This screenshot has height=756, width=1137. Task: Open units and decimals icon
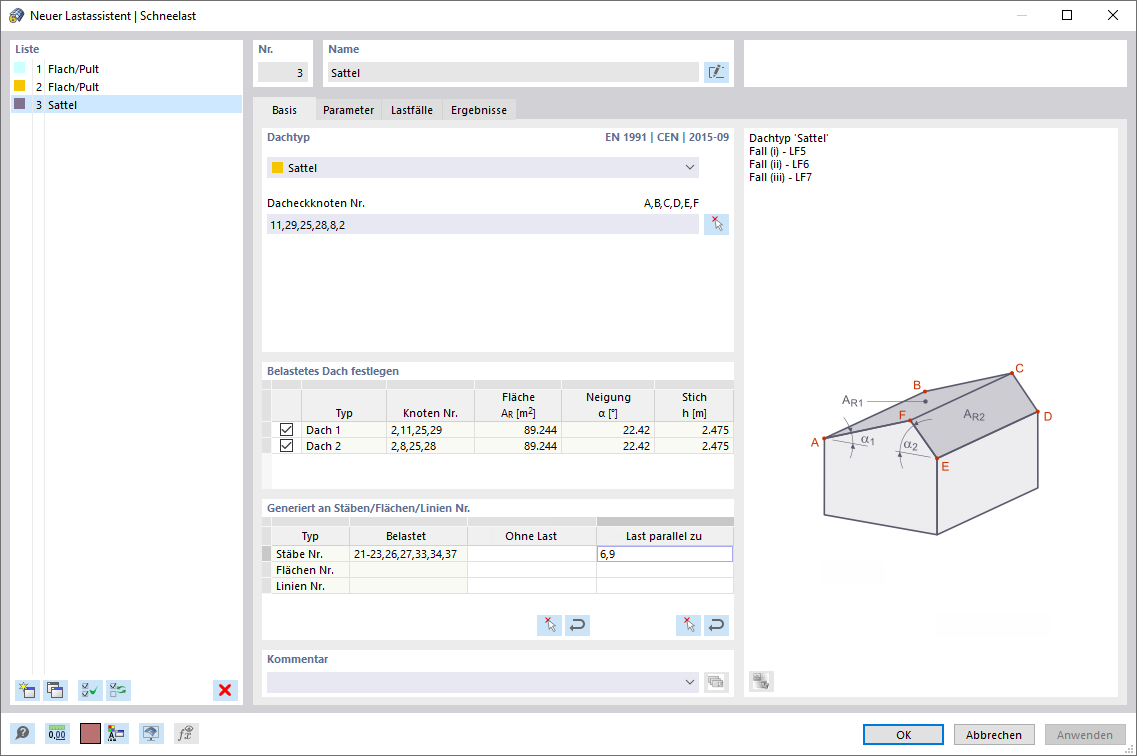(57, 734)
